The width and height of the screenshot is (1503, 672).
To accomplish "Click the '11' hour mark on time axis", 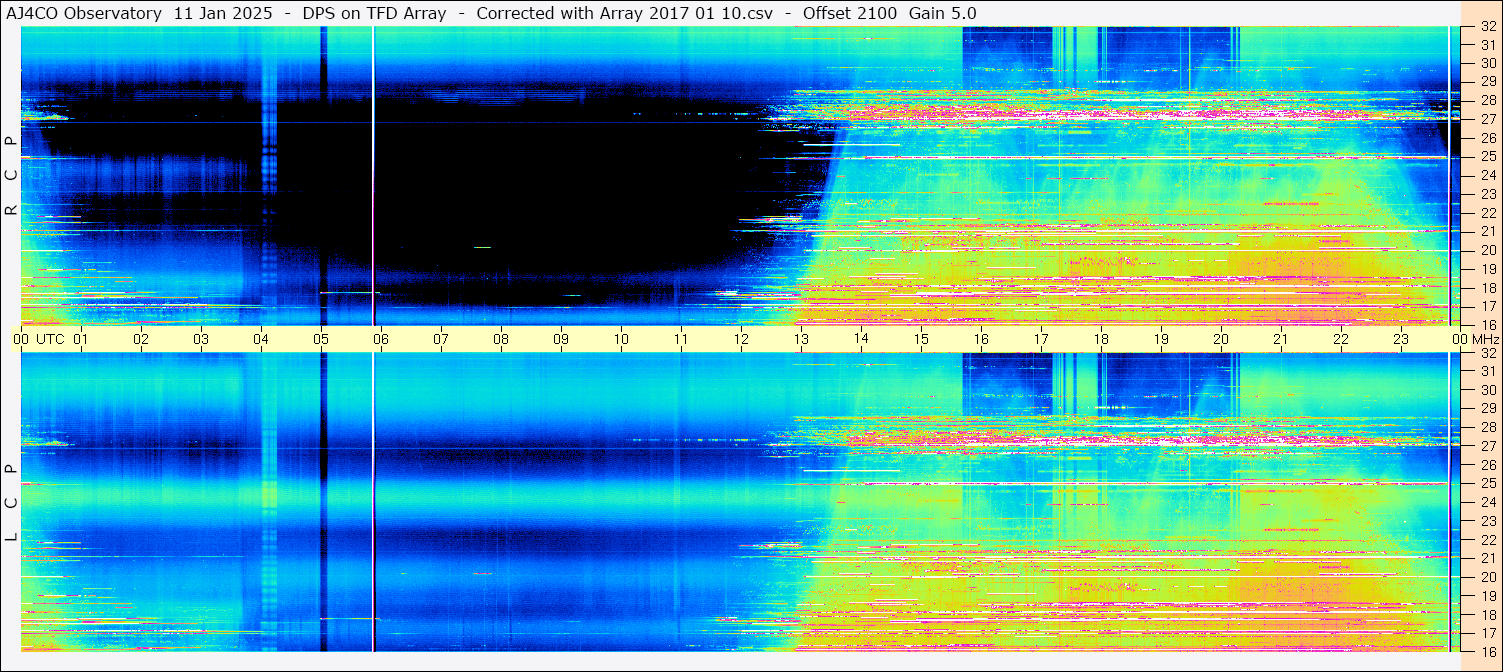I will (x=681, y=339).
